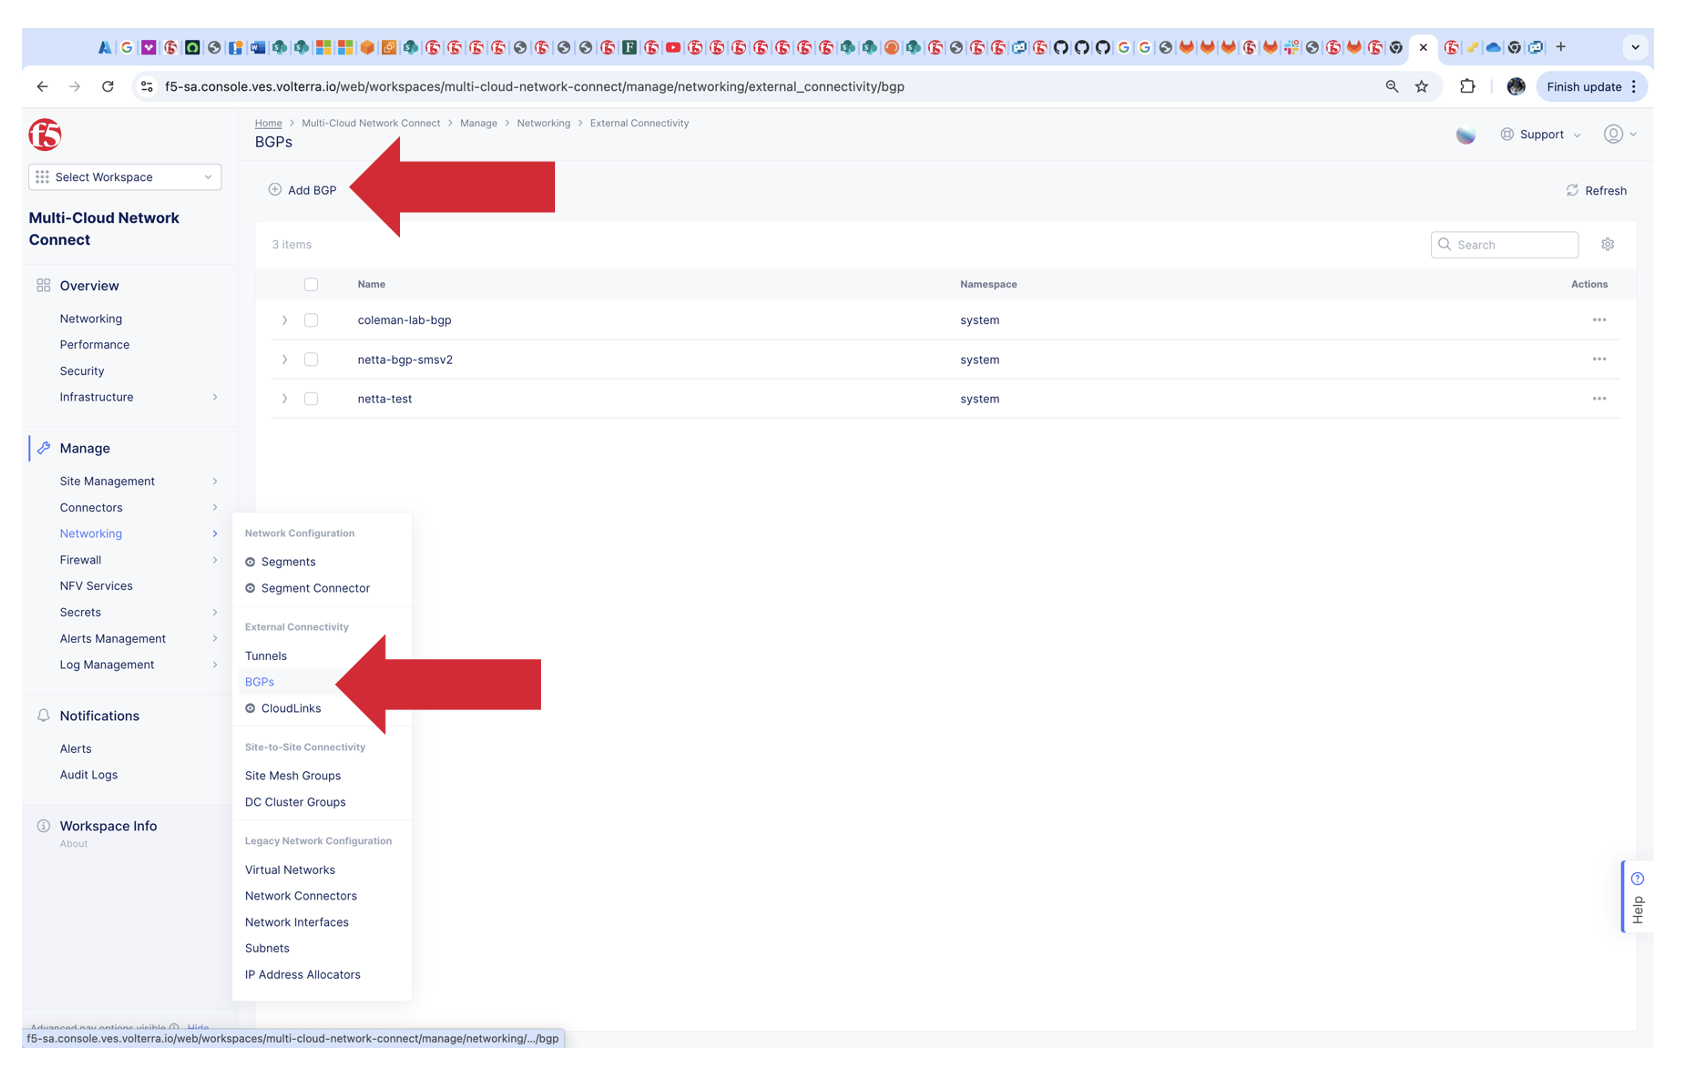1694x1086 pixels.
Task: Click the colorful orb icon near Support
Action: tap(1466, 135)
